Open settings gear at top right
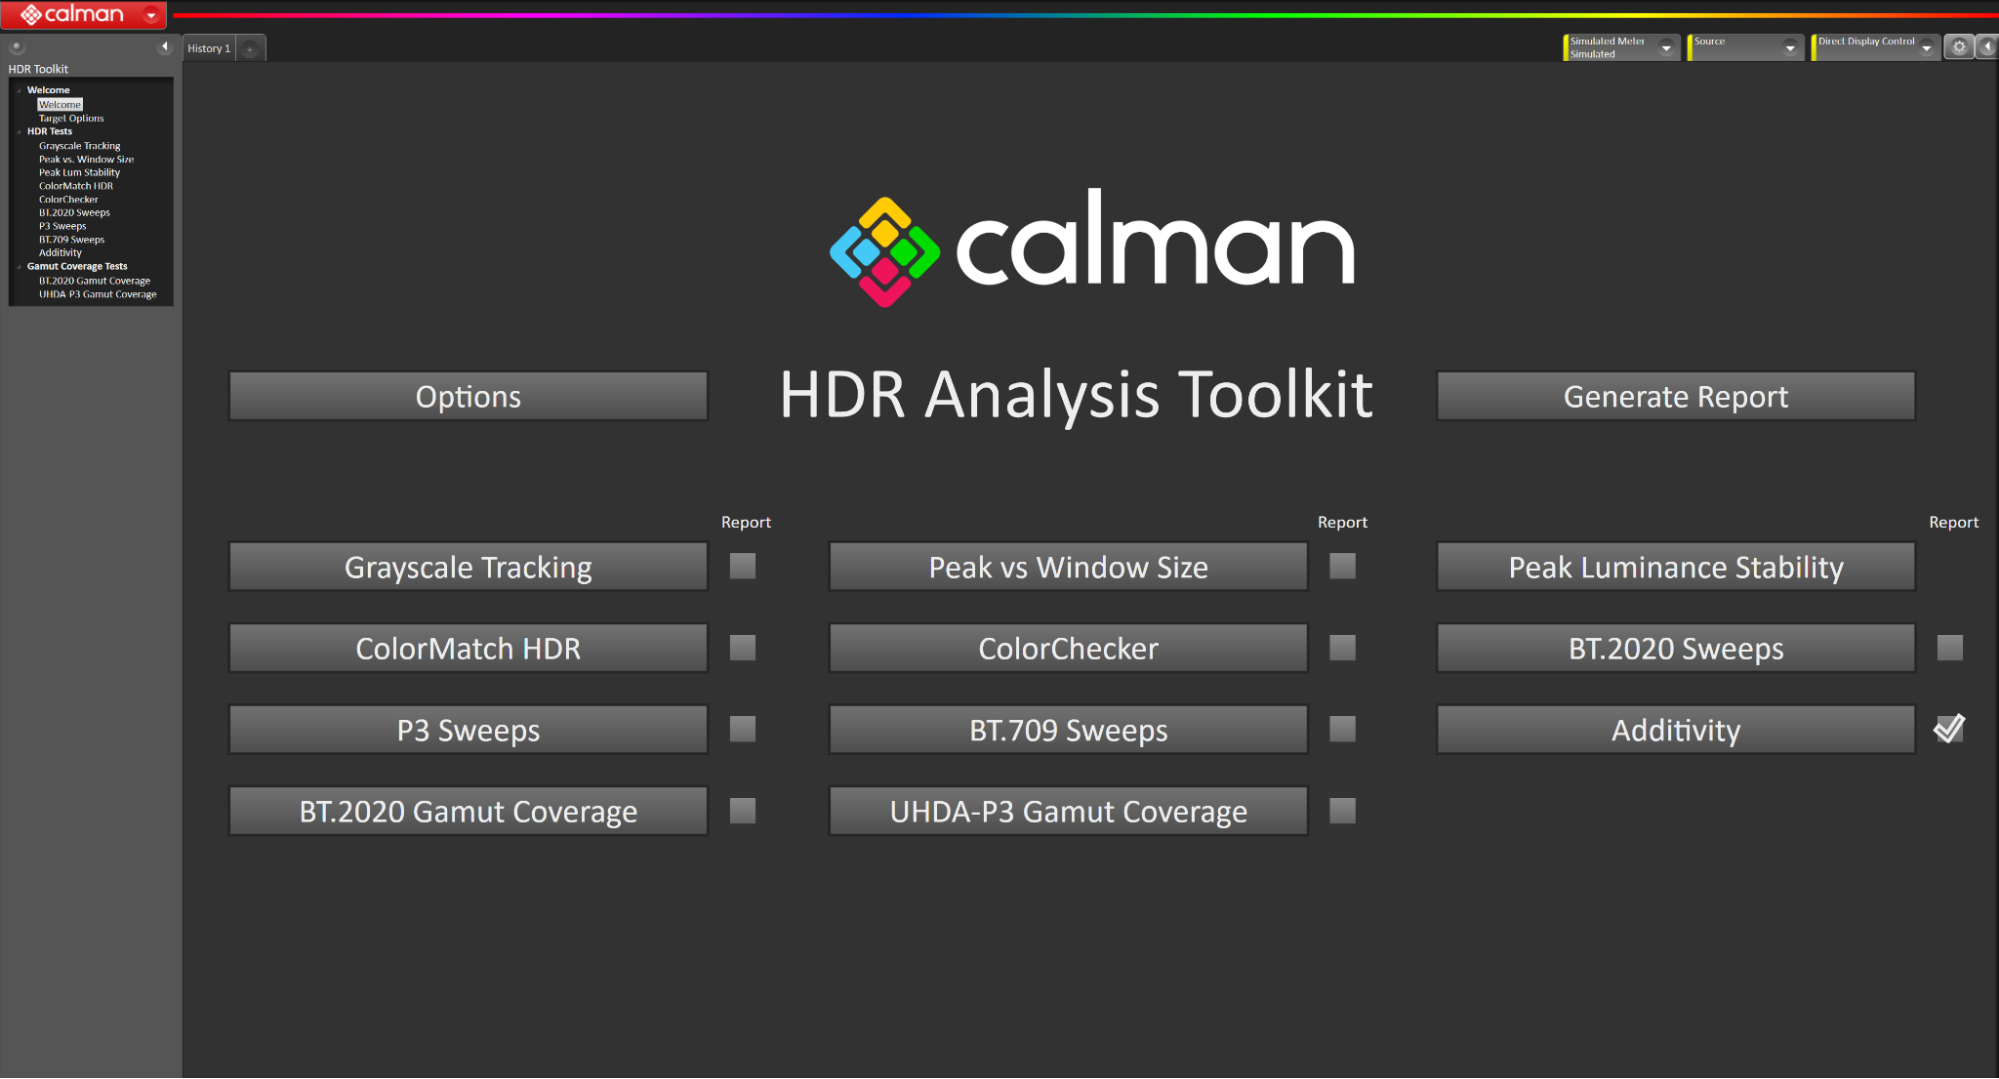 tap(1959, 47)
